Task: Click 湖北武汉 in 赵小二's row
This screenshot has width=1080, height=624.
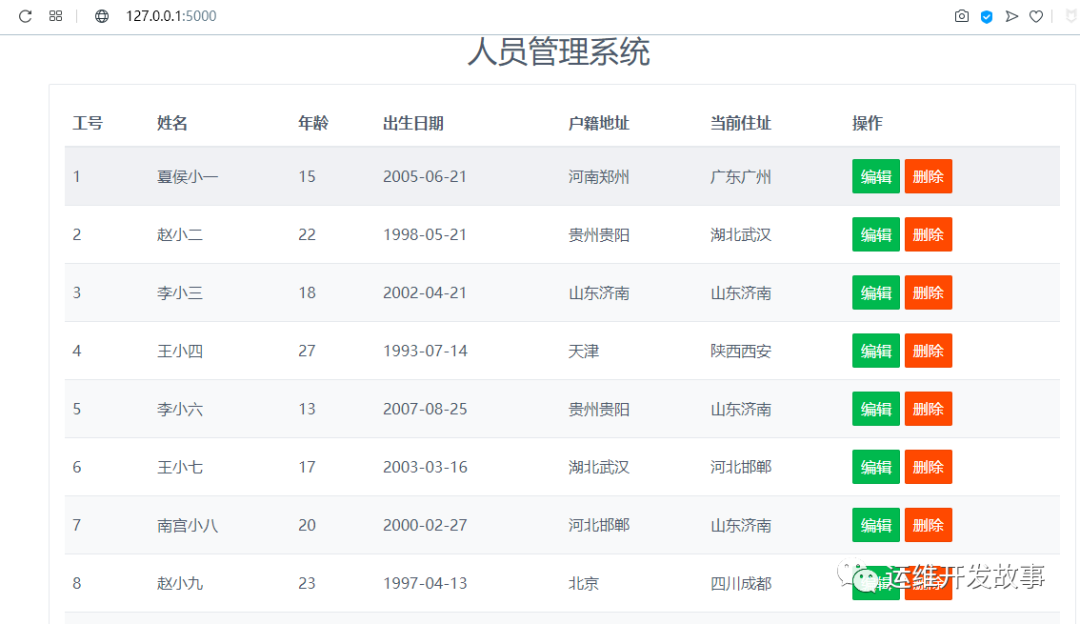Action: pos(740,234)
